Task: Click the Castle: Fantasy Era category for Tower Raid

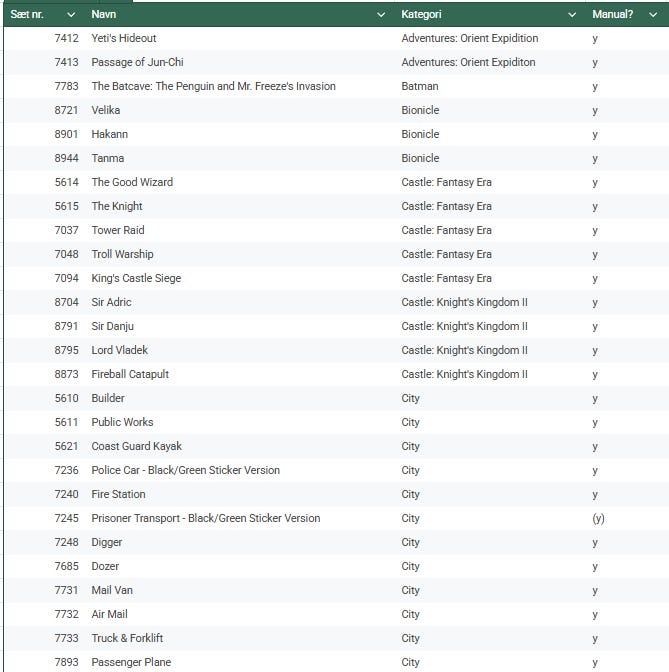Action: [492, 230]
